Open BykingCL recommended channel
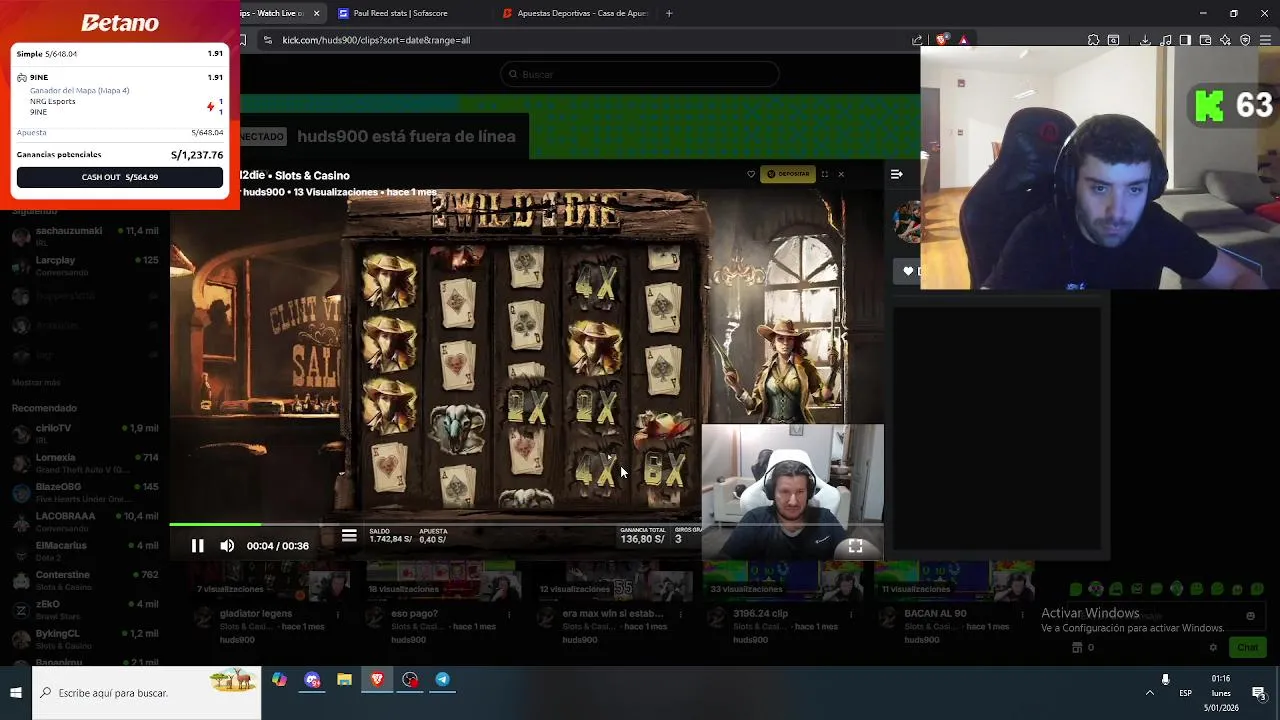 (85, 638)
